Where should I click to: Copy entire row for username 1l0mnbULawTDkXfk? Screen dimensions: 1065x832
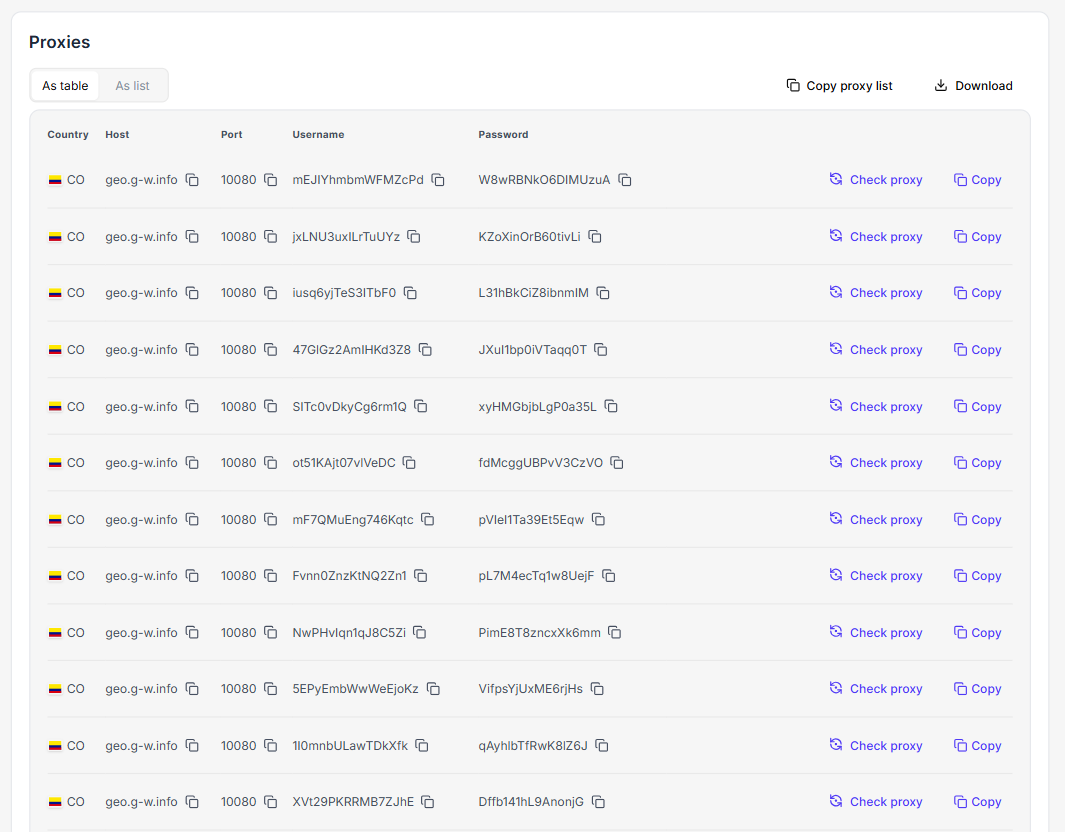click(x=977, y=746)
